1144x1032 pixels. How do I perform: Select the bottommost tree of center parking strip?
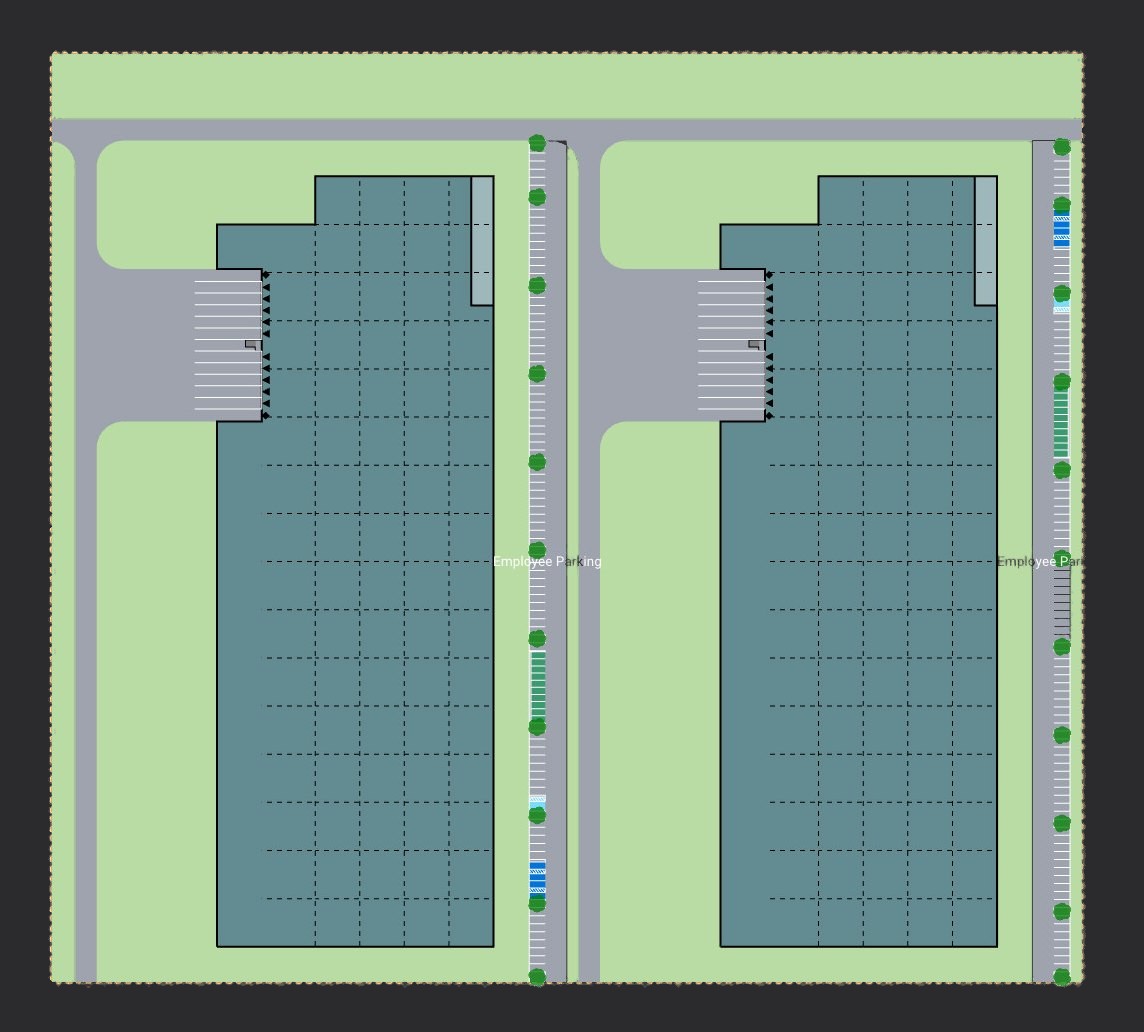click(537, 977)
